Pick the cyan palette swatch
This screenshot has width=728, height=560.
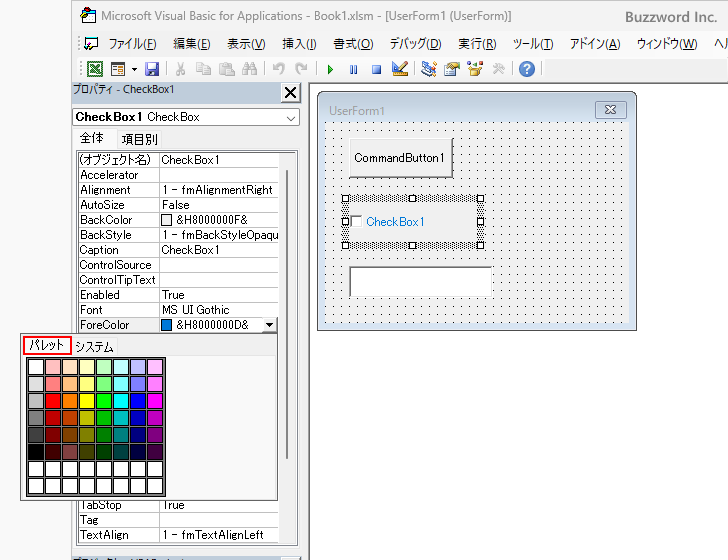121,401
